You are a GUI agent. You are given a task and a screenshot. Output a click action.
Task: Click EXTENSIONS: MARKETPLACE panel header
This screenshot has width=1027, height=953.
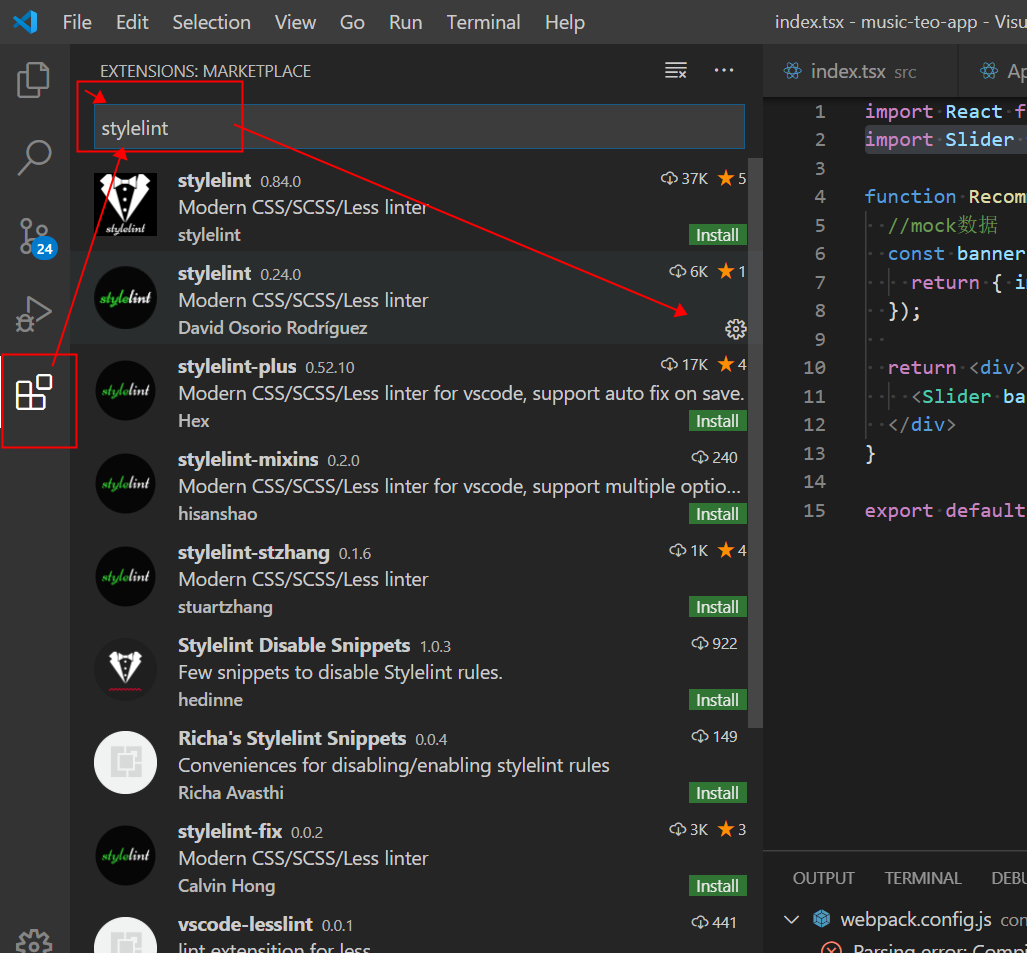click(206, 71)
